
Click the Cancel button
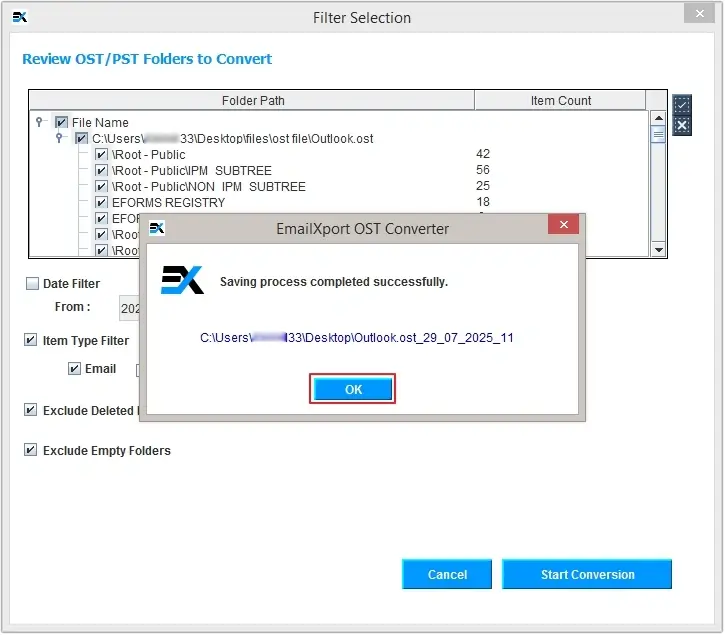click(x=447, y=575)
